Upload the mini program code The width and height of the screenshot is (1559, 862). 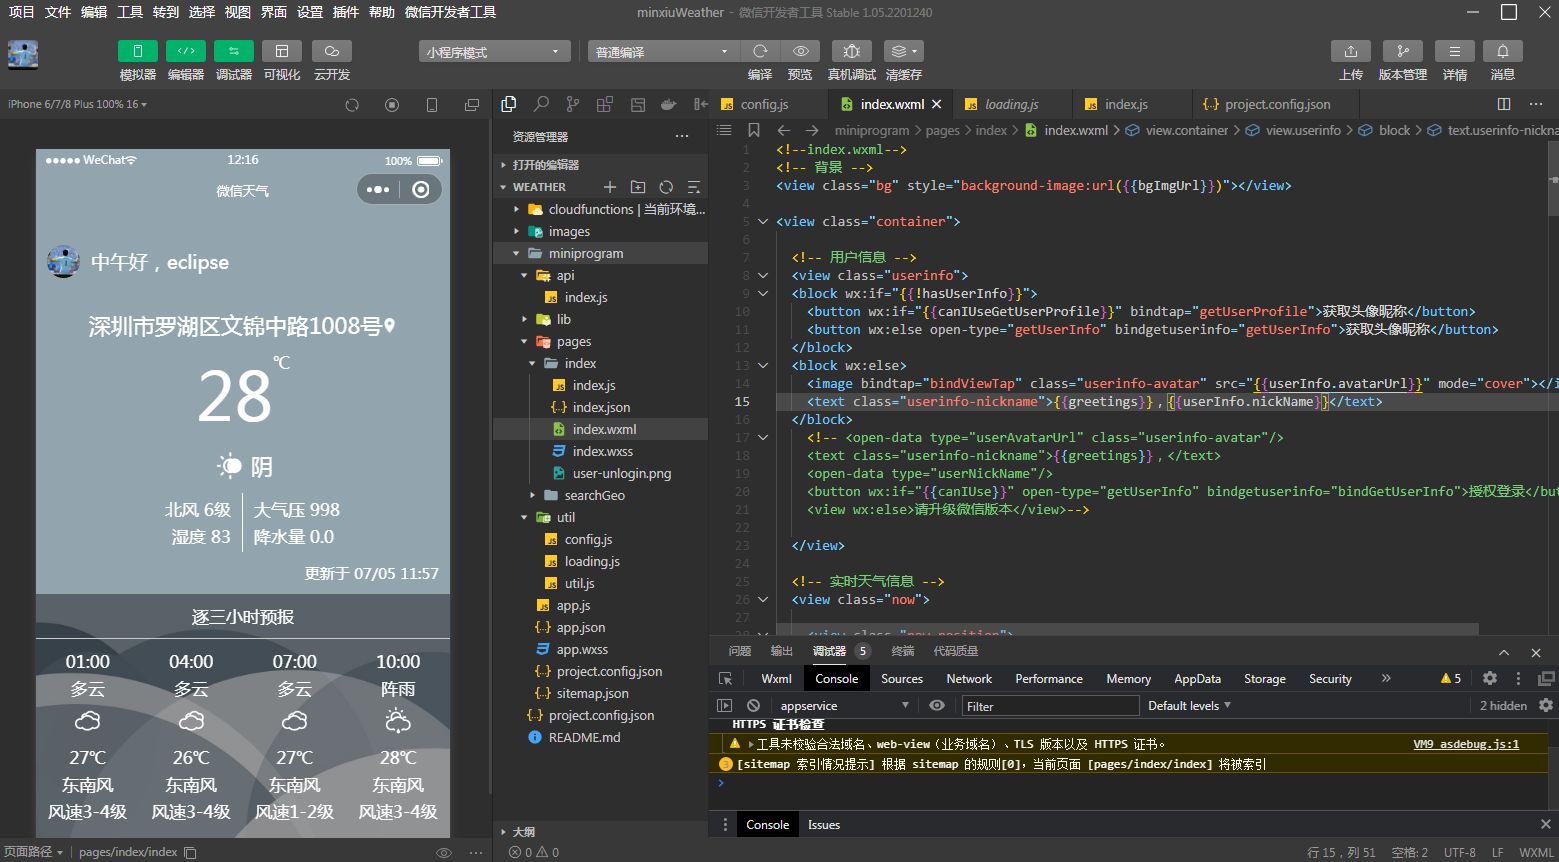pyautogui.click(x=1351, y=51)
